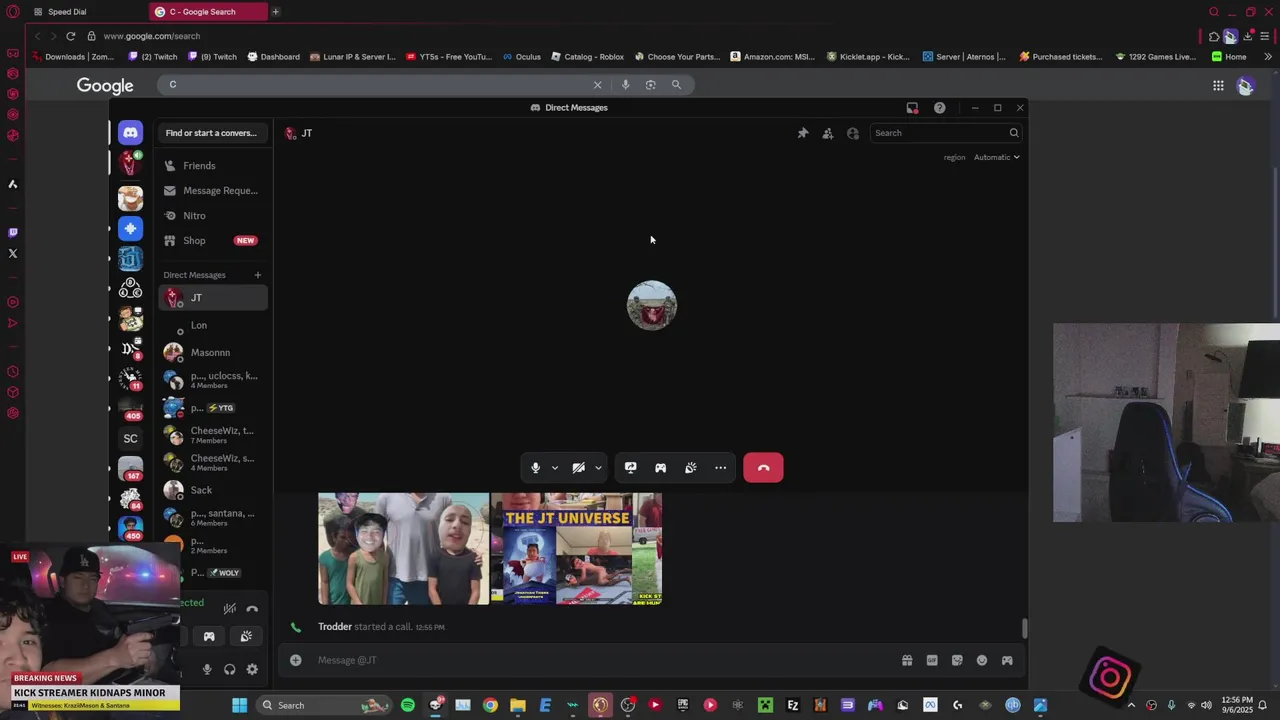Select the JT direct message
The height and width of the screenshot is (720, 1280).
pyautogui.click(x=213, y=298)
